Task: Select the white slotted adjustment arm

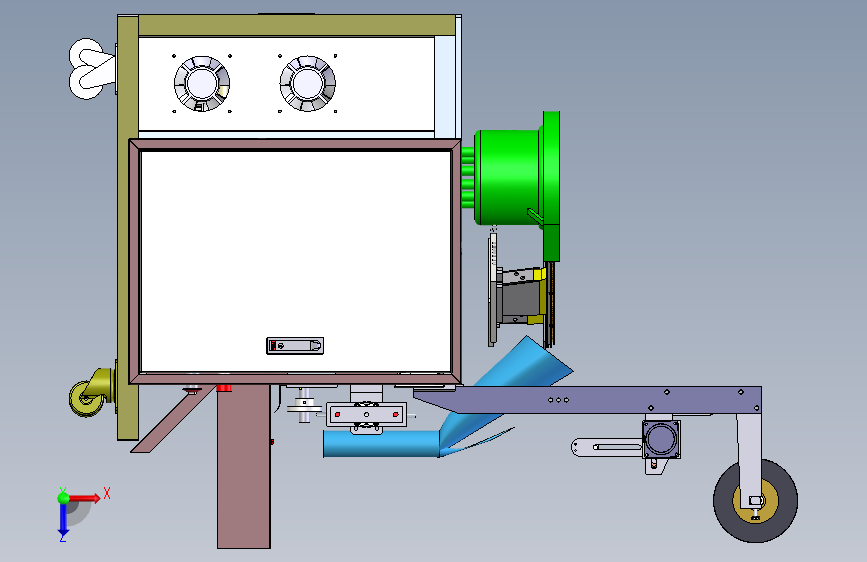Action: [x=607, y=447]
